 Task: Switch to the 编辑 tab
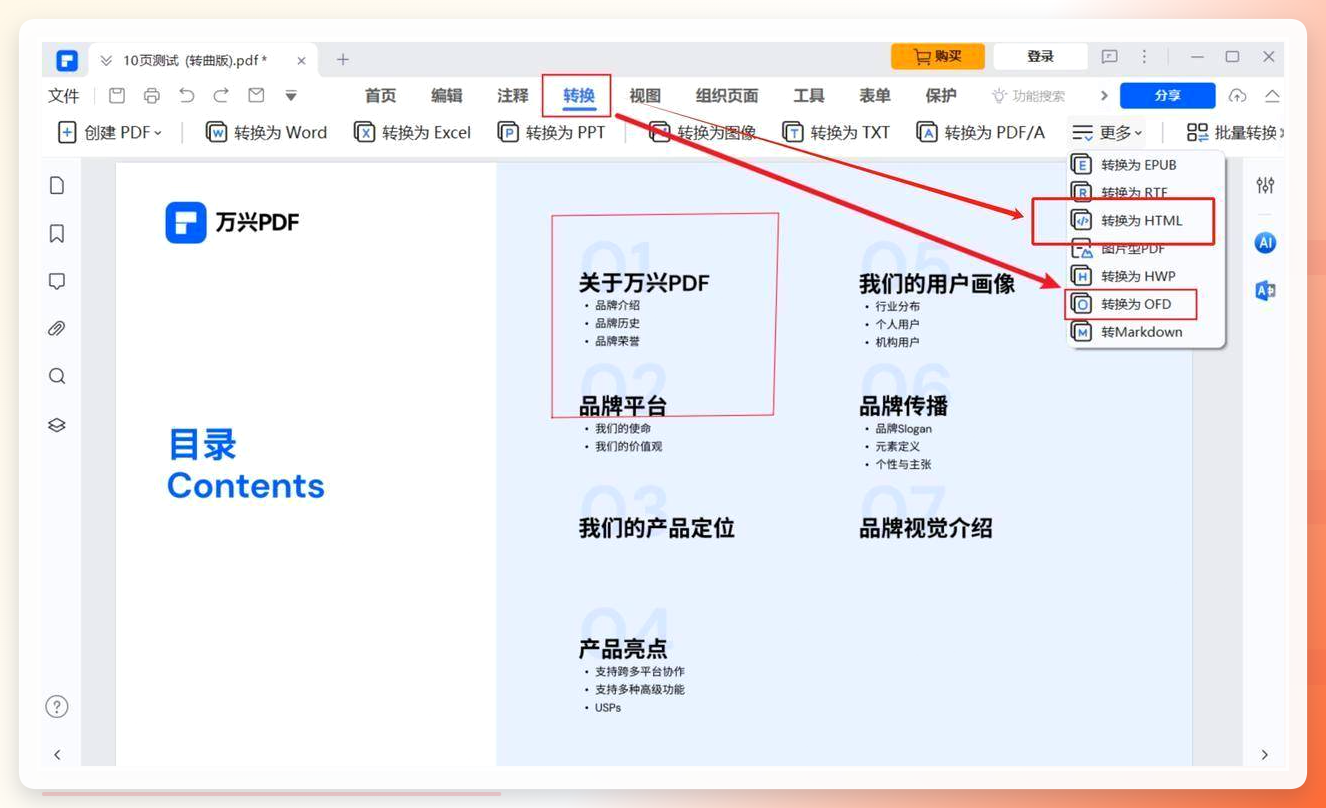pos(446,96)
